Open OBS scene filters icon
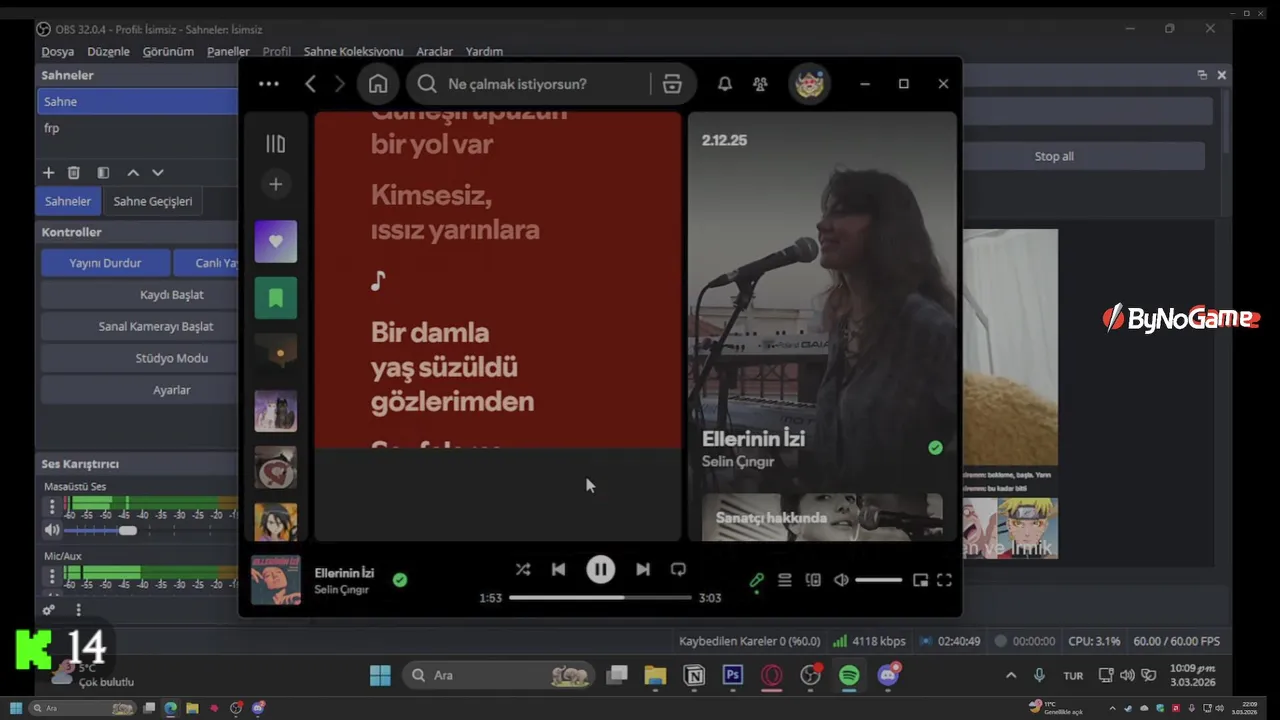 102,173
